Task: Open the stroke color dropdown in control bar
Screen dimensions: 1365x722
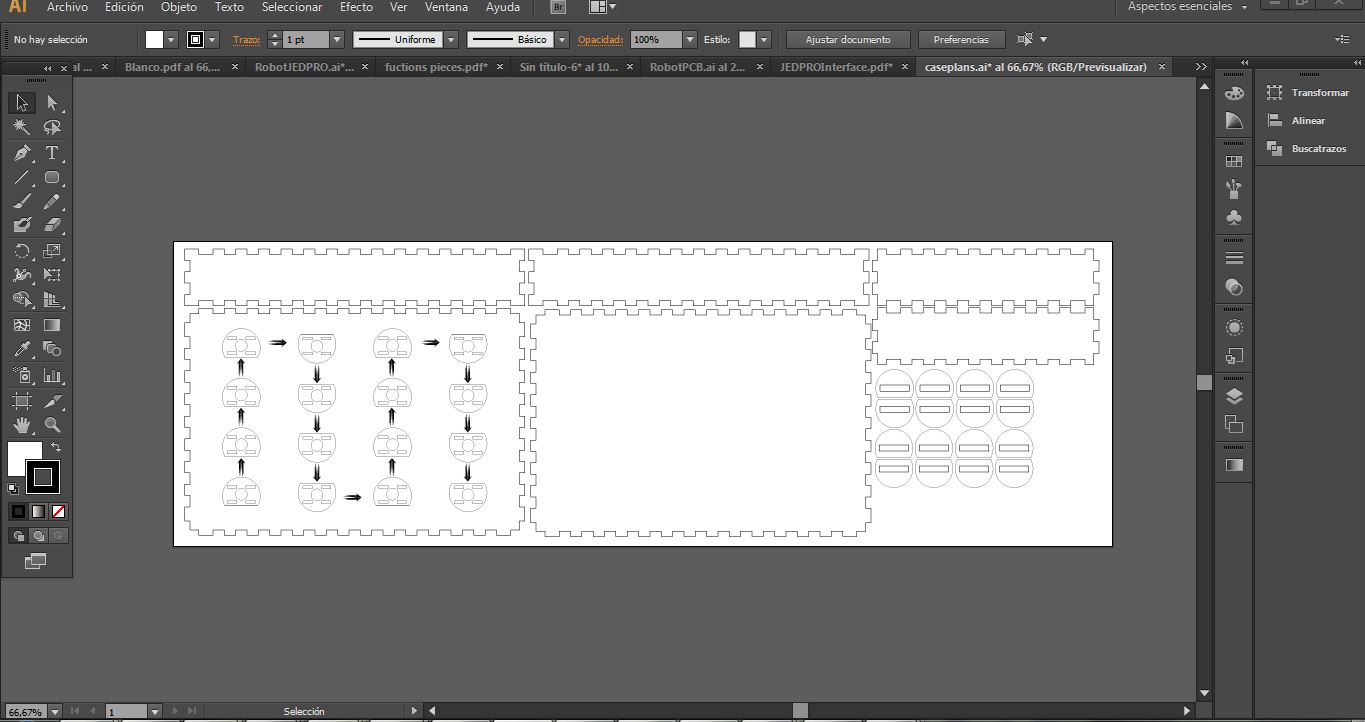Action: [213, 40]
